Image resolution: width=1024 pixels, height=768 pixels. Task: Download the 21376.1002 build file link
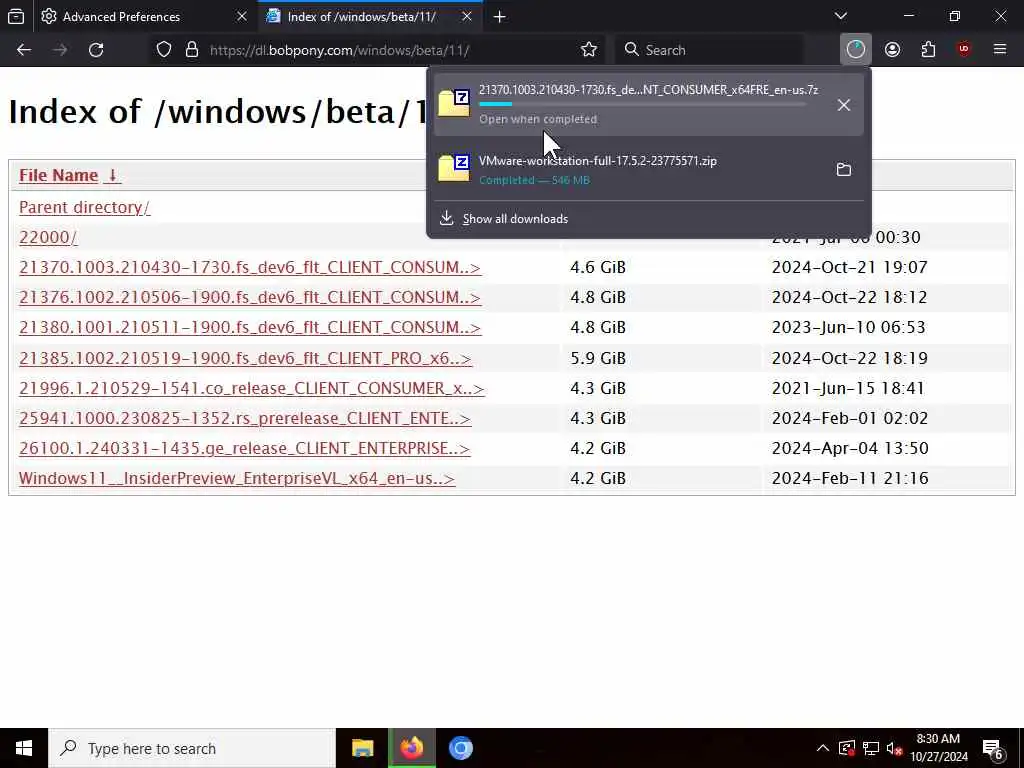250,297
